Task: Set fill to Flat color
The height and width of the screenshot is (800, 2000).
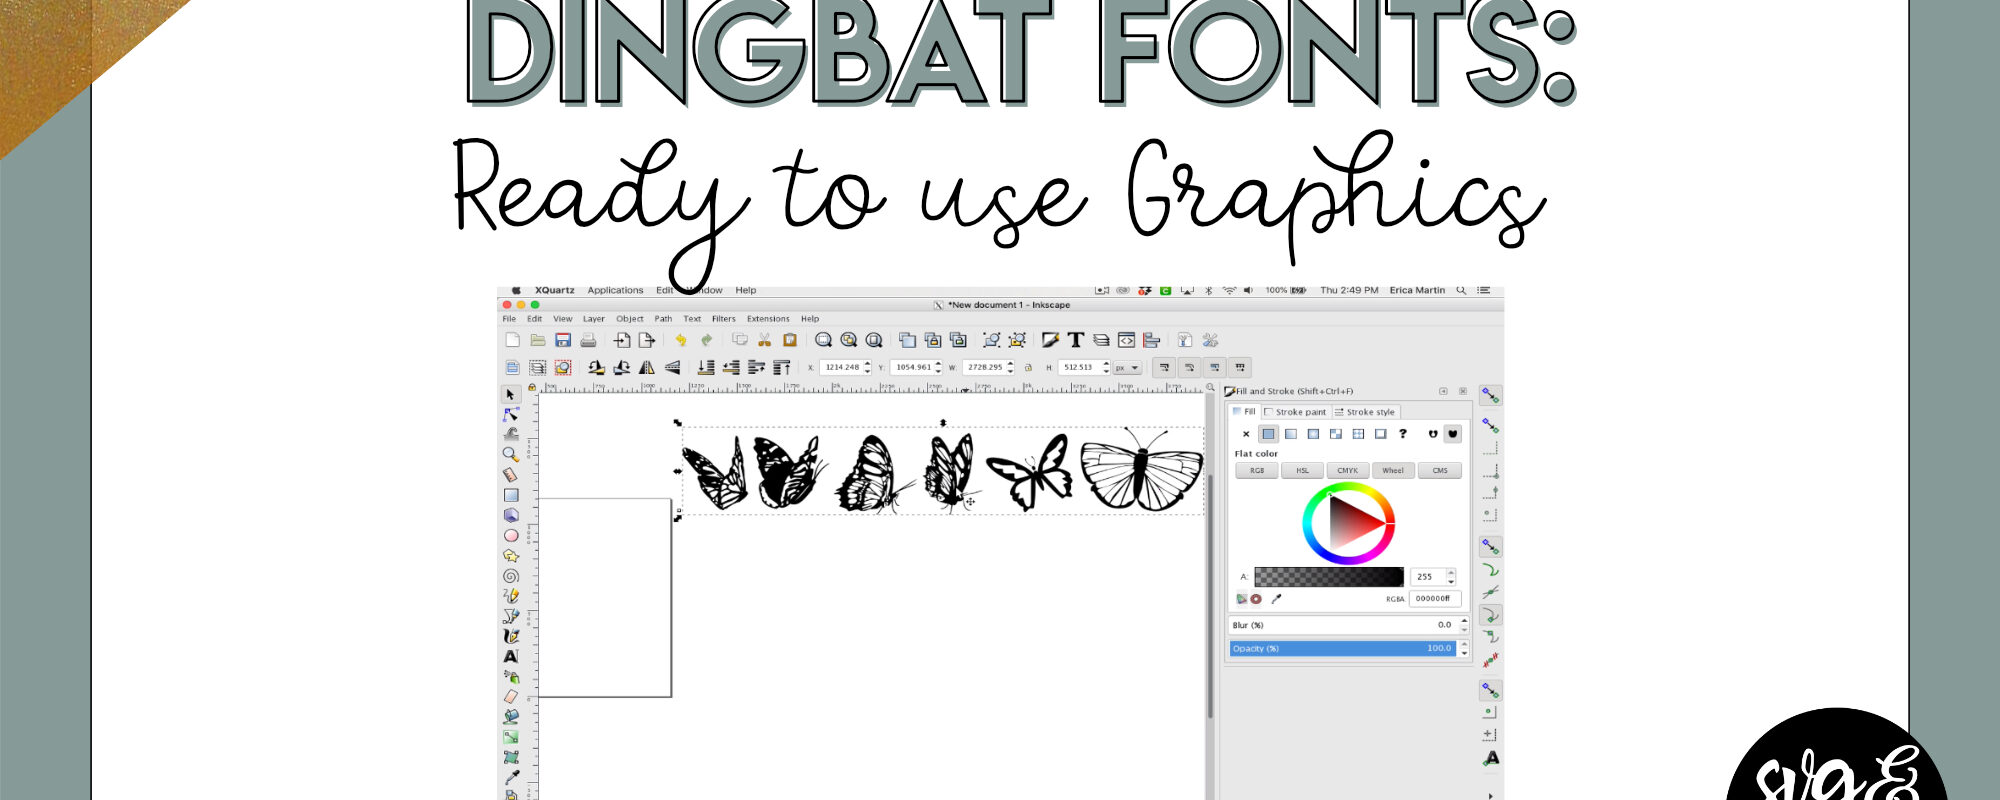Action: pos(1268,434)
